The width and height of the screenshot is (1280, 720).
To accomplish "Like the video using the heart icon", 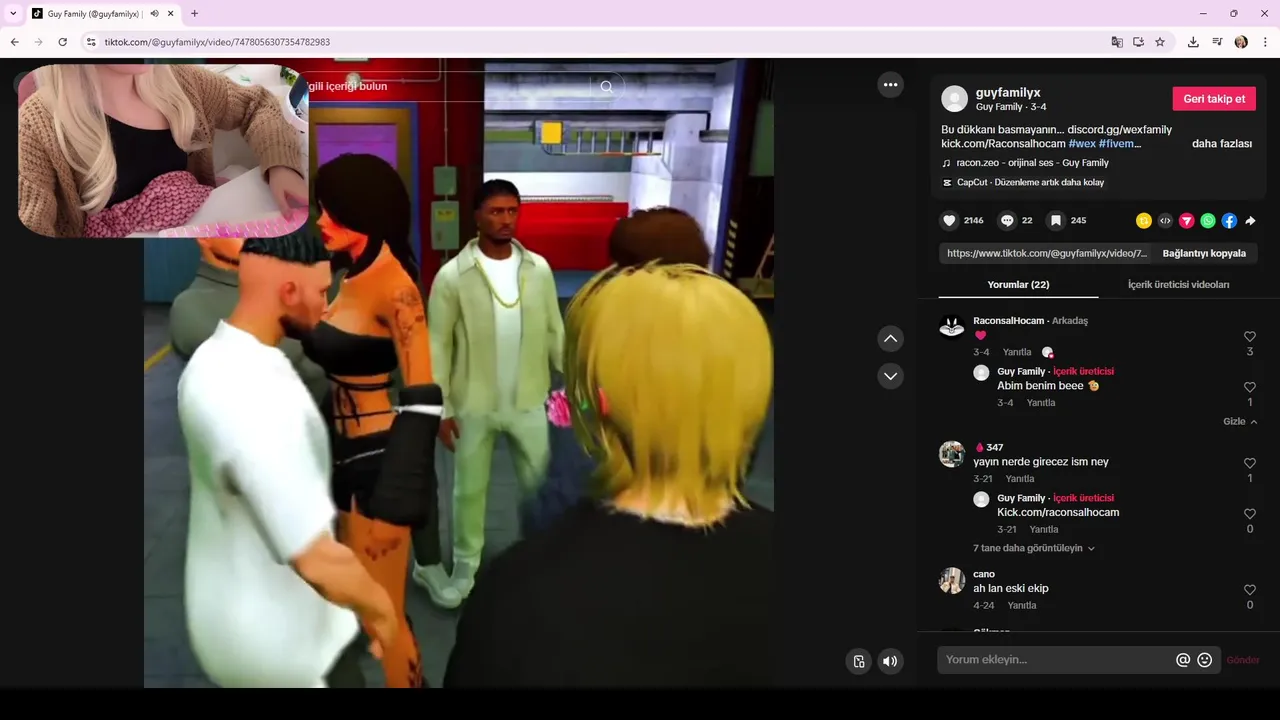I will pyautogui.click(x=949, y=221).
